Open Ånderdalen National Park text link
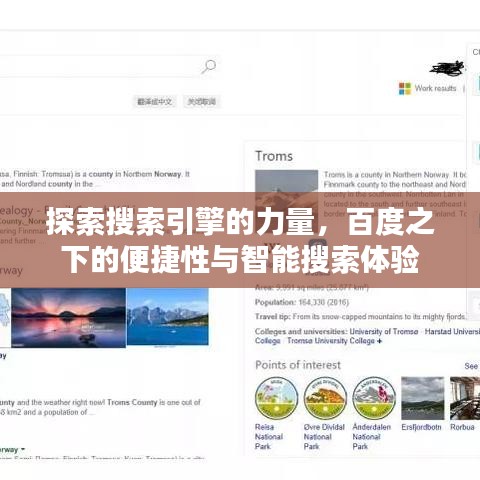Viewport: 480px width, 480px height. 372,437
